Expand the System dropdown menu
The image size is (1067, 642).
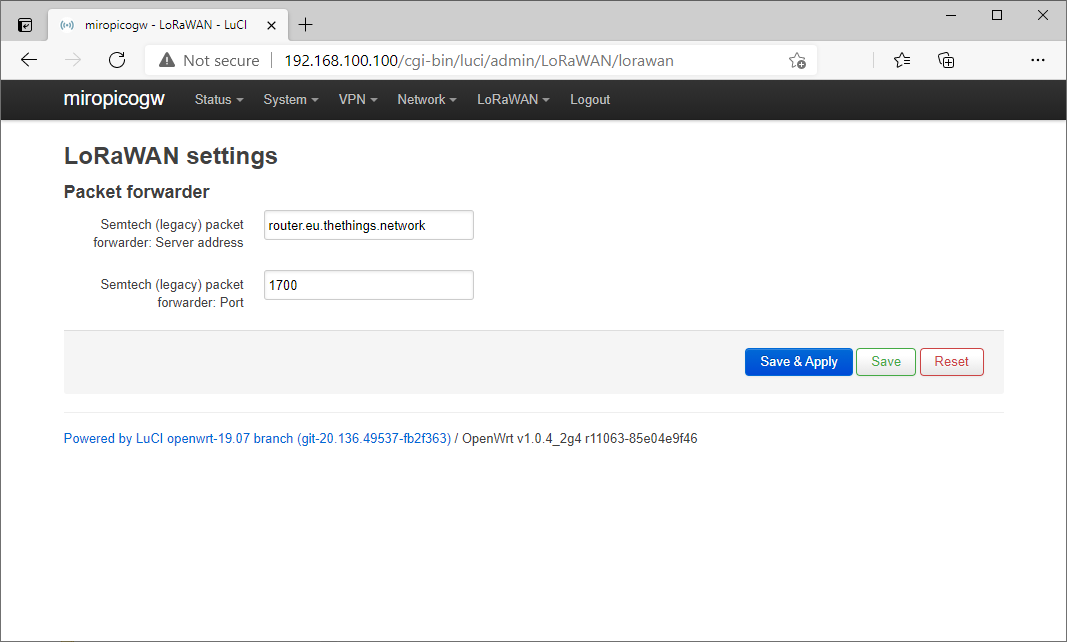290,100
